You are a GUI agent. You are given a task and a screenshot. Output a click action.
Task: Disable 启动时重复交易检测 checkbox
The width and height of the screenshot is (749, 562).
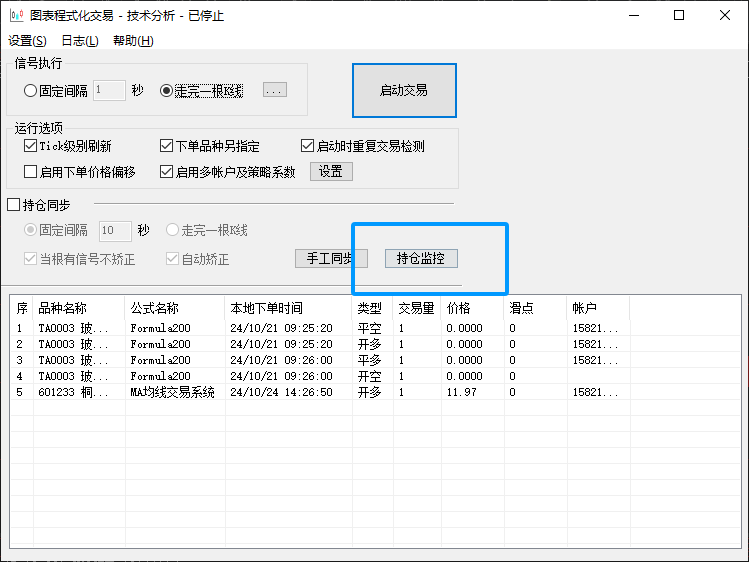coord(308,146)
